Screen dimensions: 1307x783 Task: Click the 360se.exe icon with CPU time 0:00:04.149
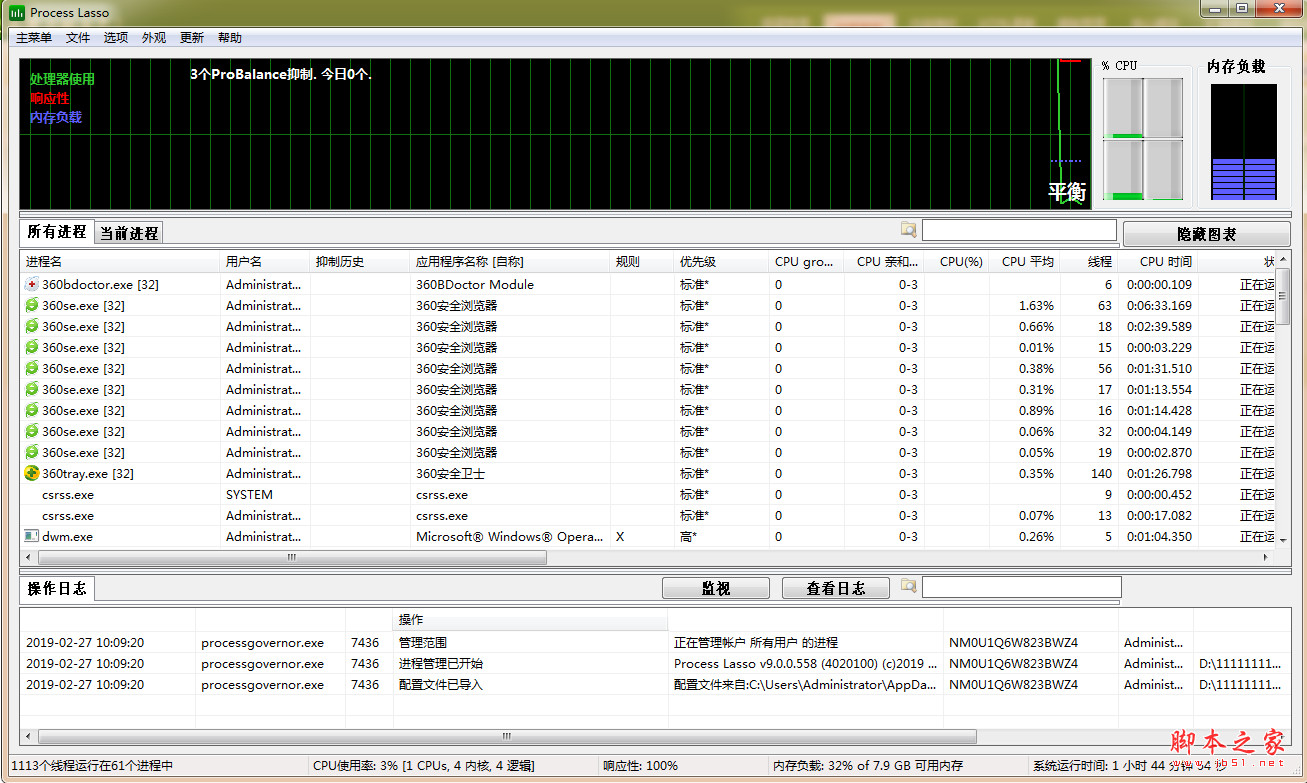pyautogui.click(x=32, y=431)
